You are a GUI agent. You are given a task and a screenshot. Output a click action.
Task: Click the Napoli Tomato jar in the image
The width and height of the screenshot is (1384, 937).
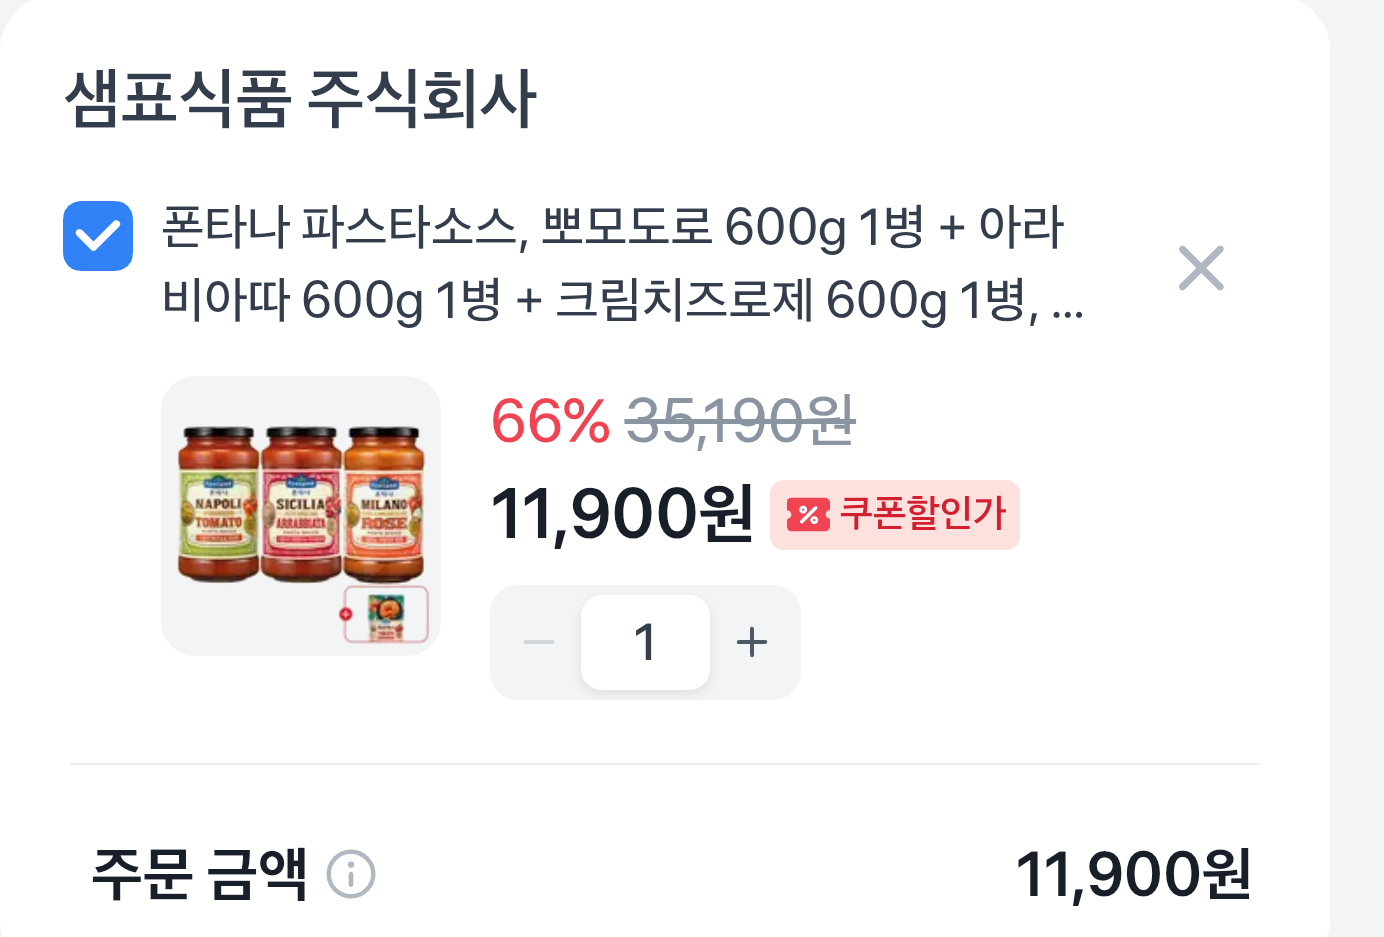click(x=218, y=504)
